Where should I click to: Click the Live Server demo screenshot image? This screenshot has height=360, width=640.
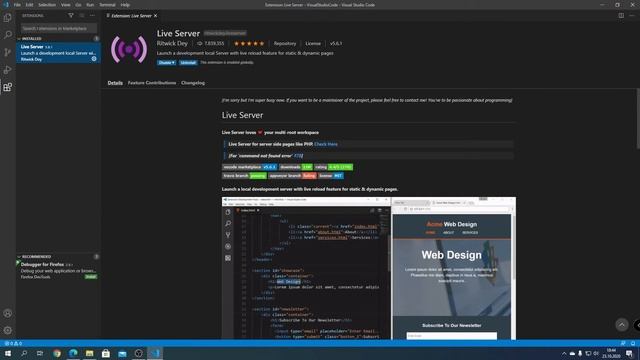tap(369, 268)
